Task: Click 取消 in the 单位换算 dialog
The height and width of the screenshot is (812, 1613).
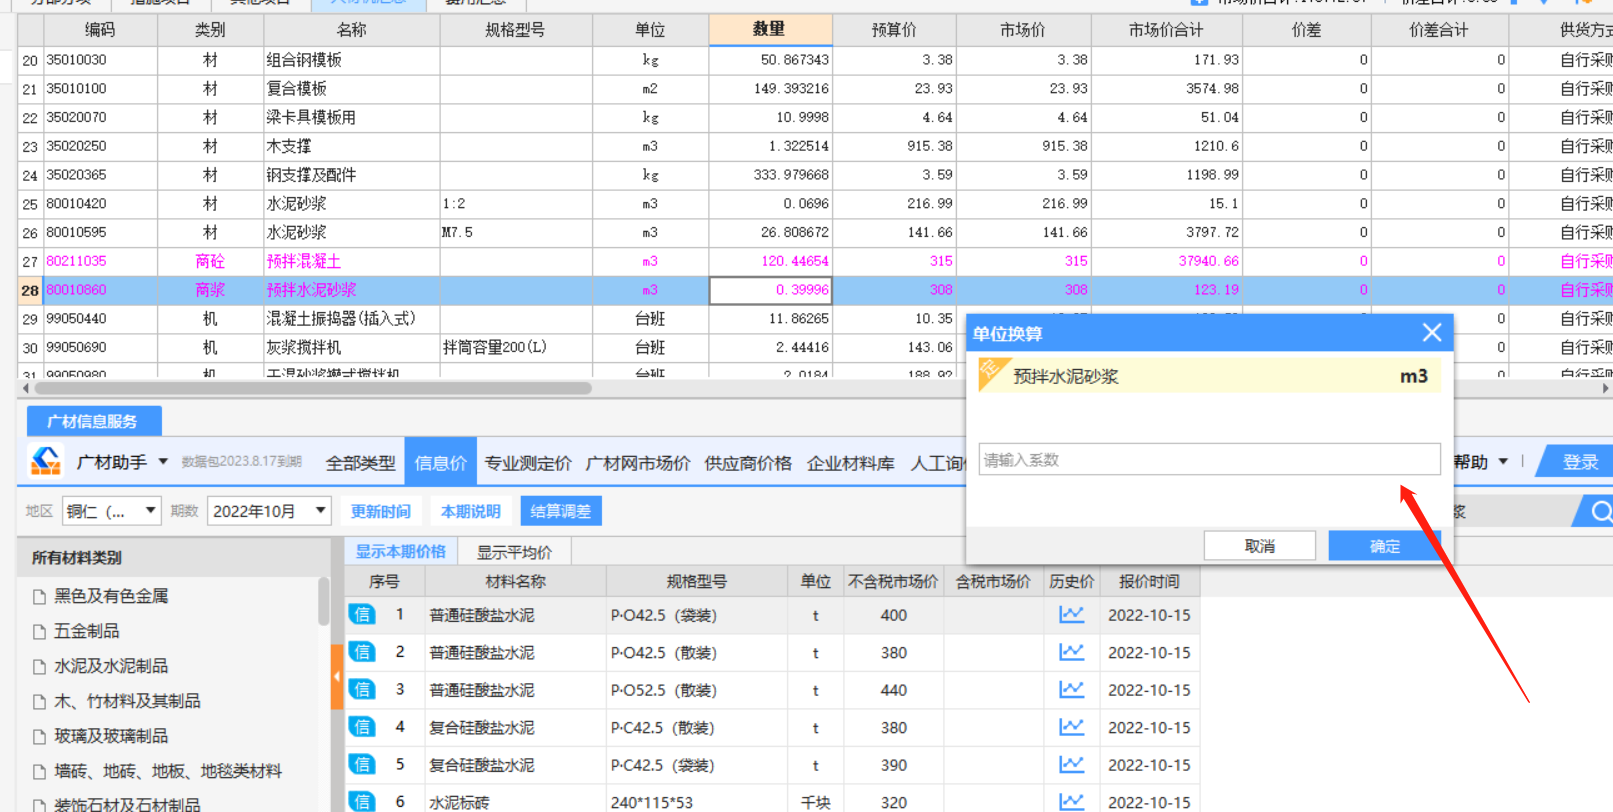Action: (1259, 546)
